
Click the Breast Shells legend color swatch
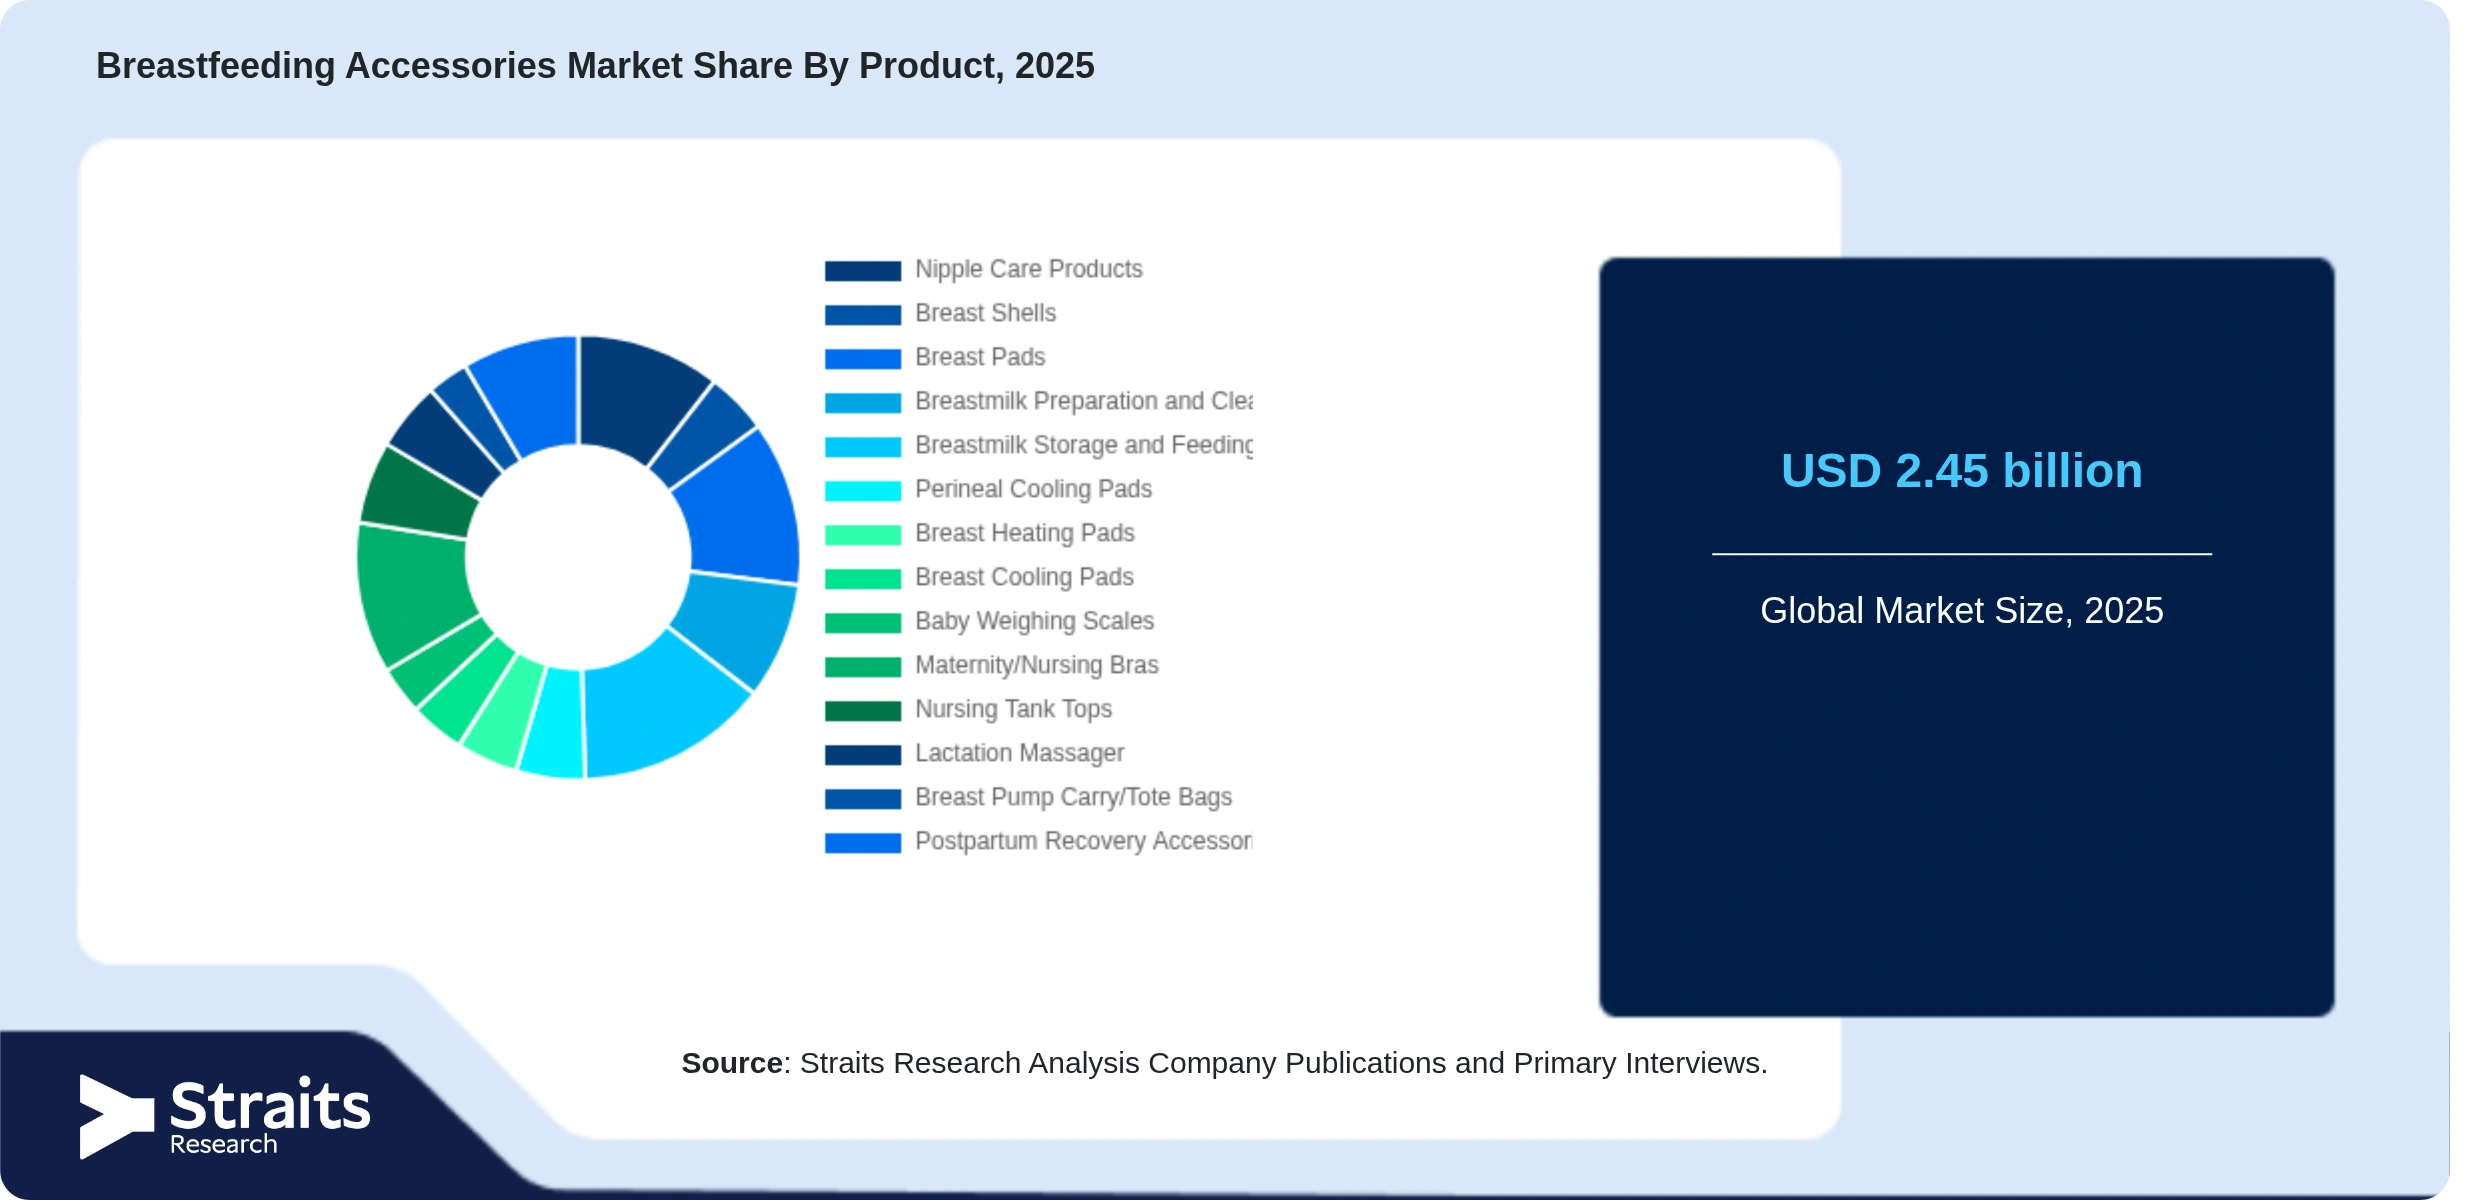[x=863, y=314]
